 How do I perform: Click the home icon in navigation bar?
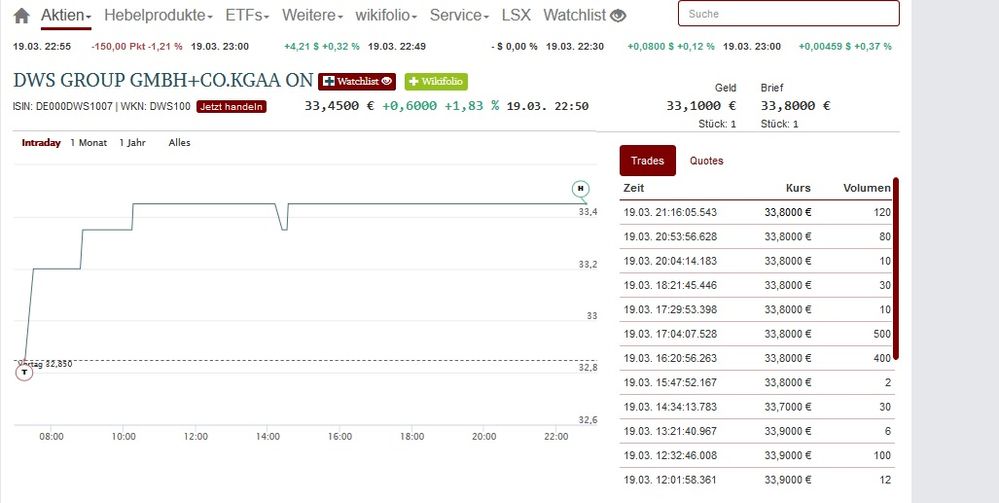click(21, 16)
